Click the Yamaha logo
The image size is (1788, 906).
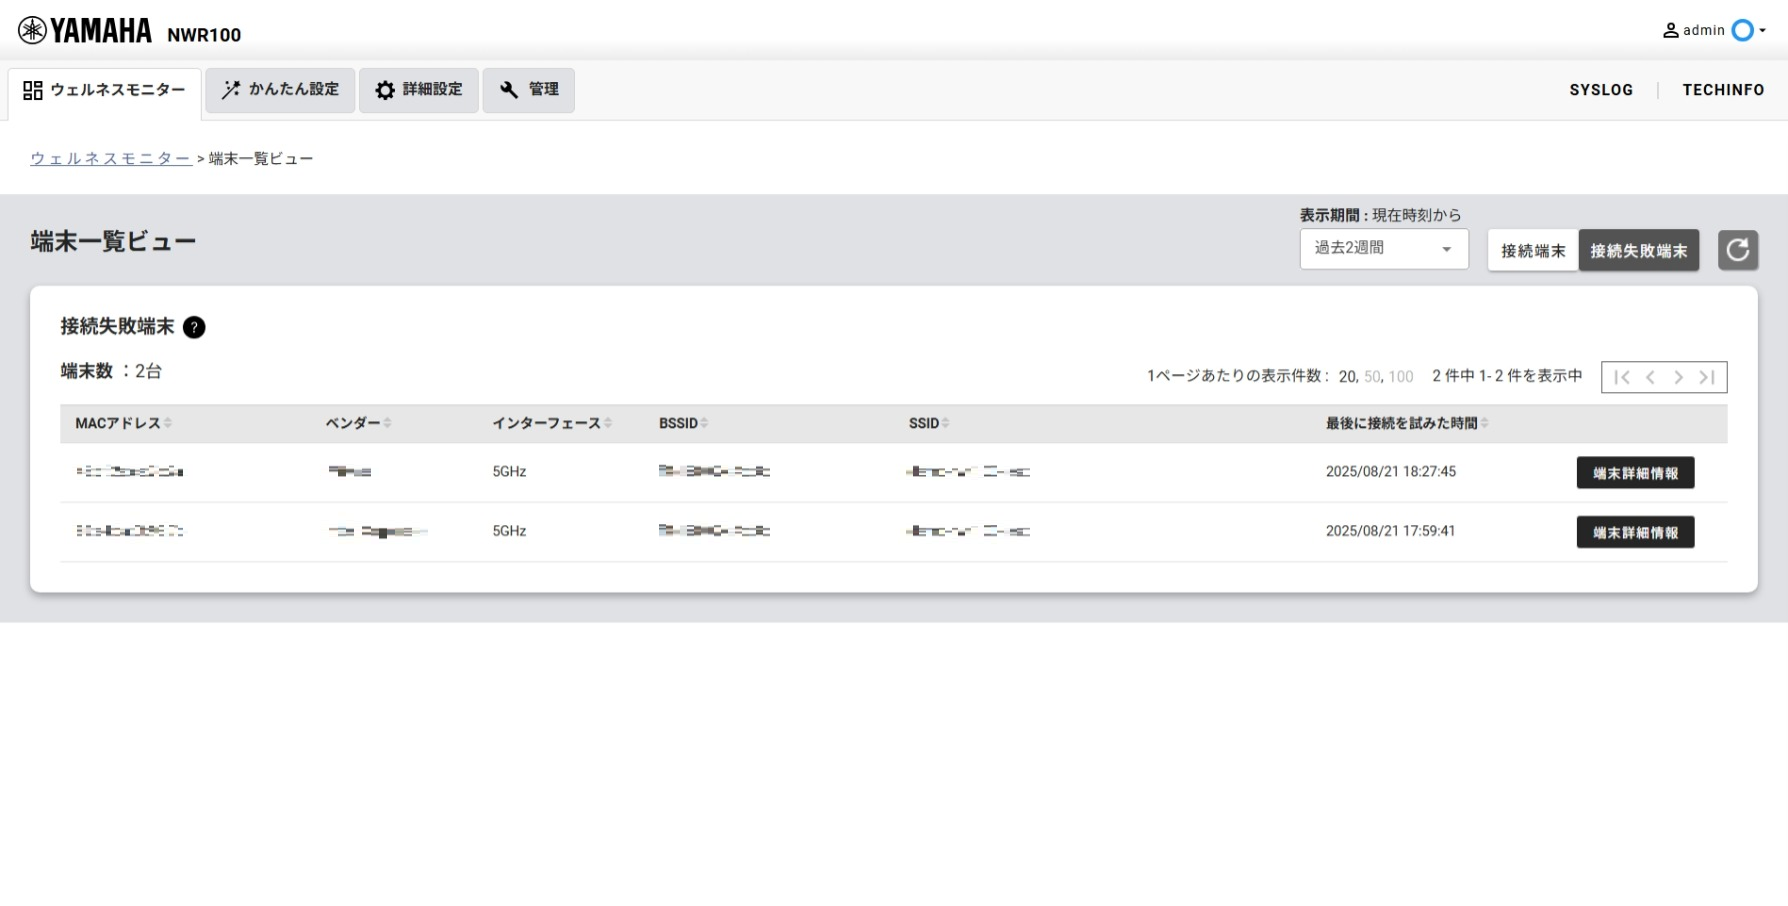[x=85, y=31]
